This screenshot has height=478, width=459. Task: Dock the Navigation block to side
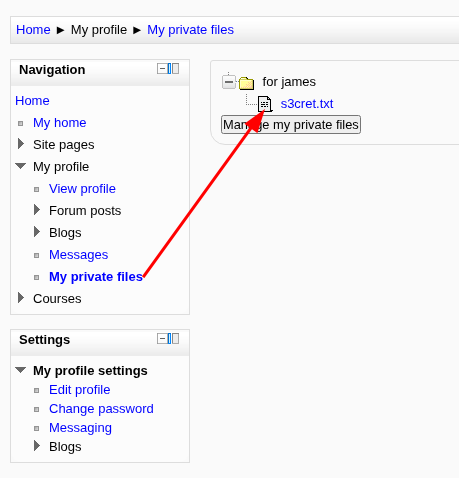point(173,69)
